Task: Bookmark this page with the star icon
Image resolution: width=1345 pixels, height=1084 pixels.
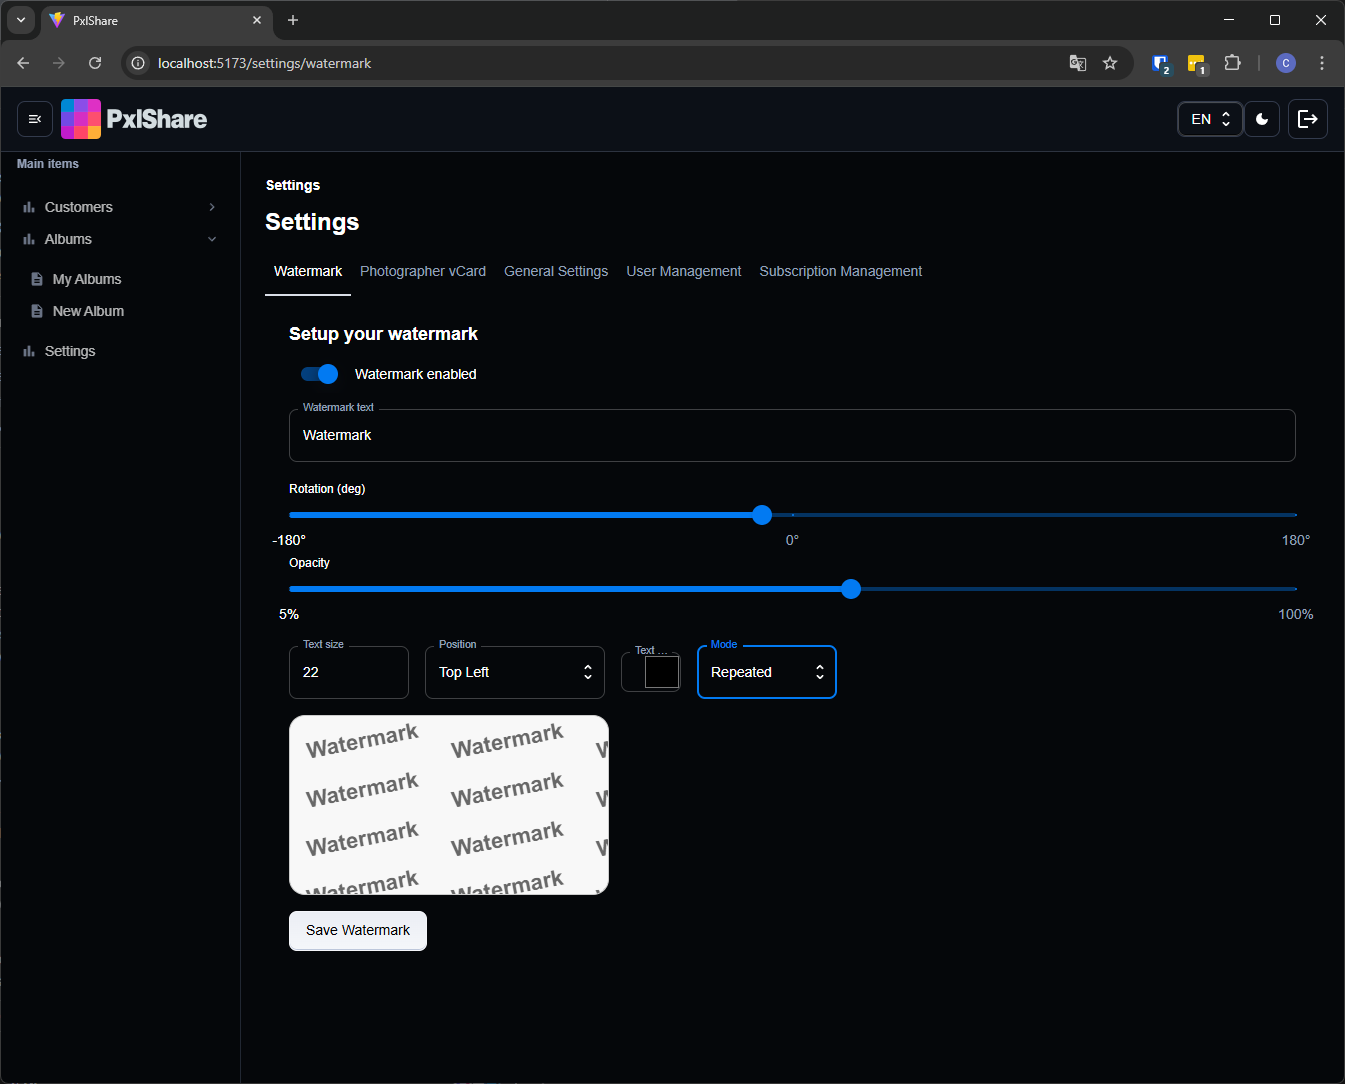Action: (x=1110, y=63)
